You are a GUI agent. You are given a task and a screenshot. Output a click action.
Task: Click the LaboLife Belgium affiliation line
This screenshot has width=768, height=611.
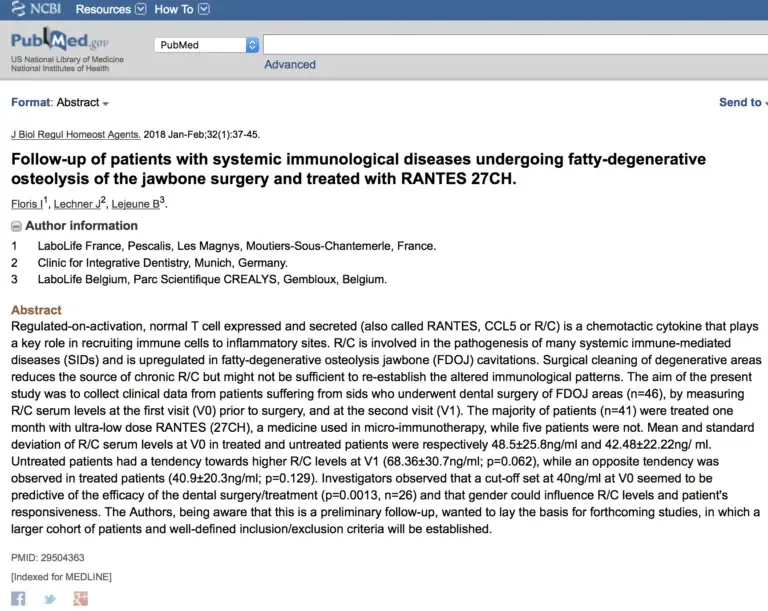point(212,279)
